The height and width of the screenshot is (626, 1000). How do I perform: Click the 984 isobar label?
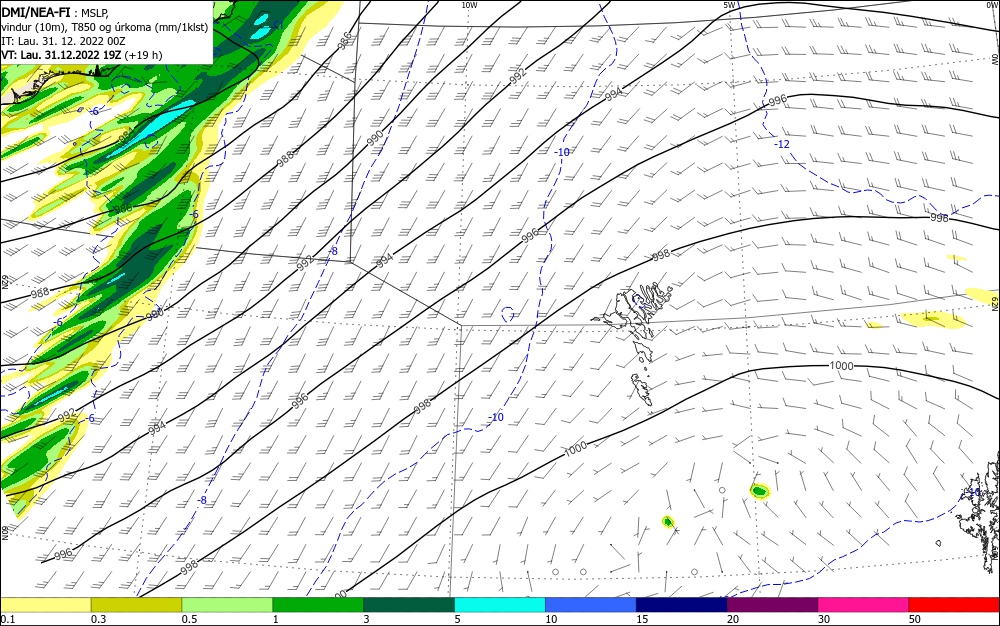click(x=127, y=135)
